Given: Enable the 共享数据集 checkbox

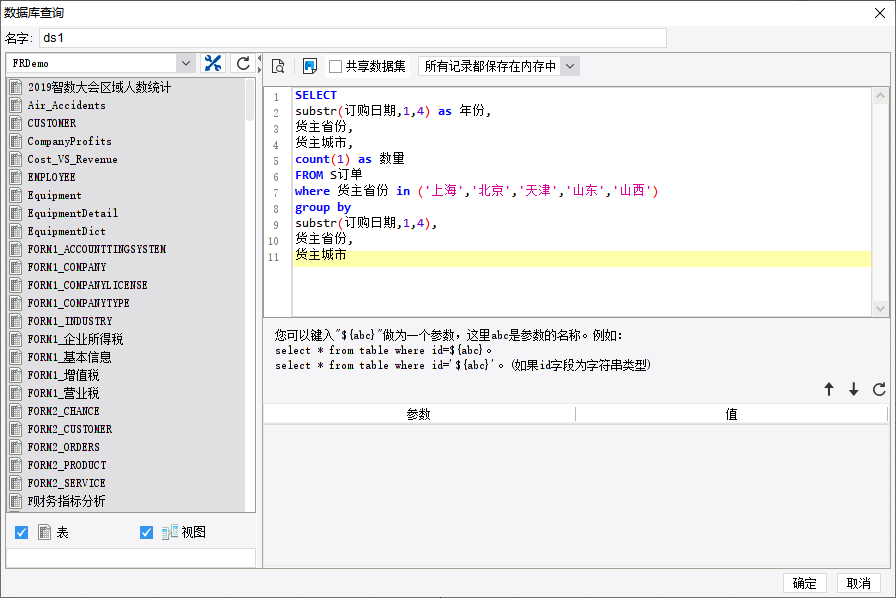Looking at the screenshot, I should (x=336, y=66).
